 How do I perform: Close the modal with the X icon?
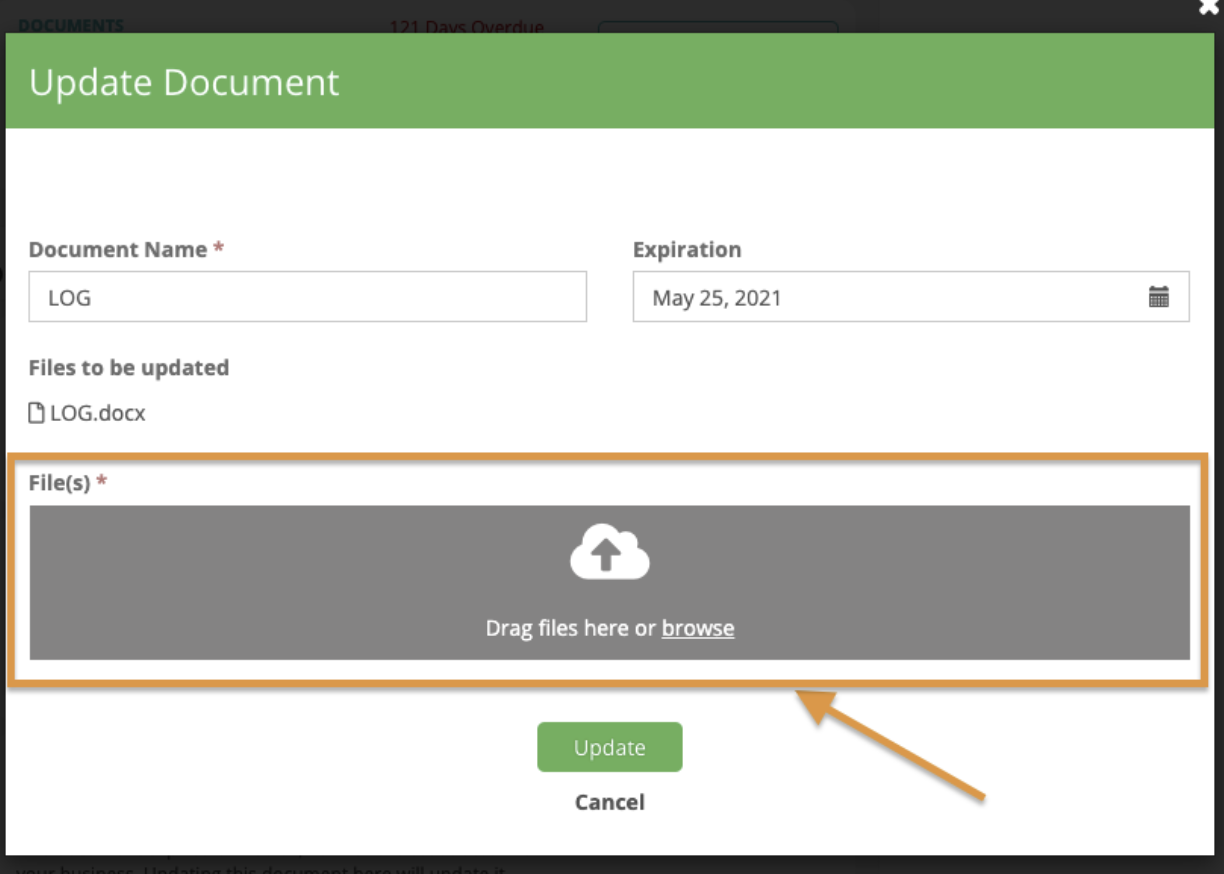pyautogui.click(x=1207, y=8)
